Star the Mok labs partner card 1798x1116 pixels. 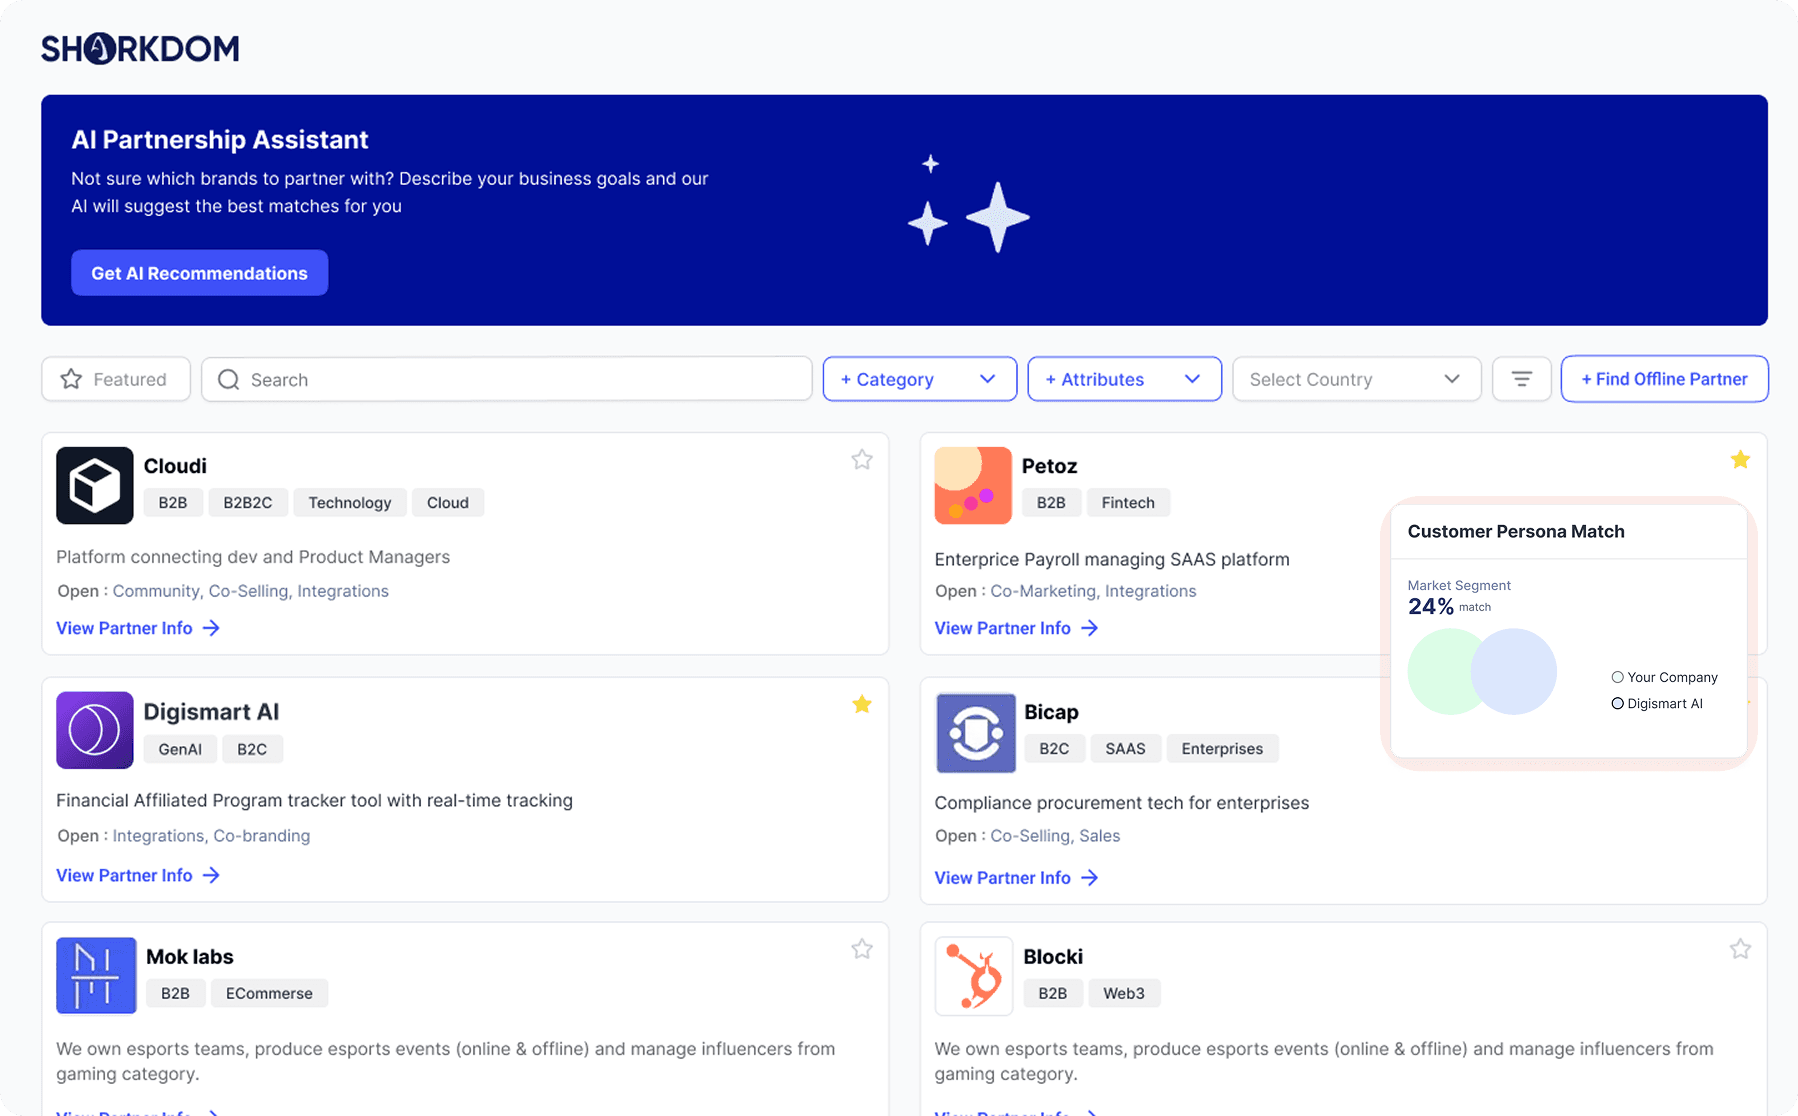(x=862, y=949)
